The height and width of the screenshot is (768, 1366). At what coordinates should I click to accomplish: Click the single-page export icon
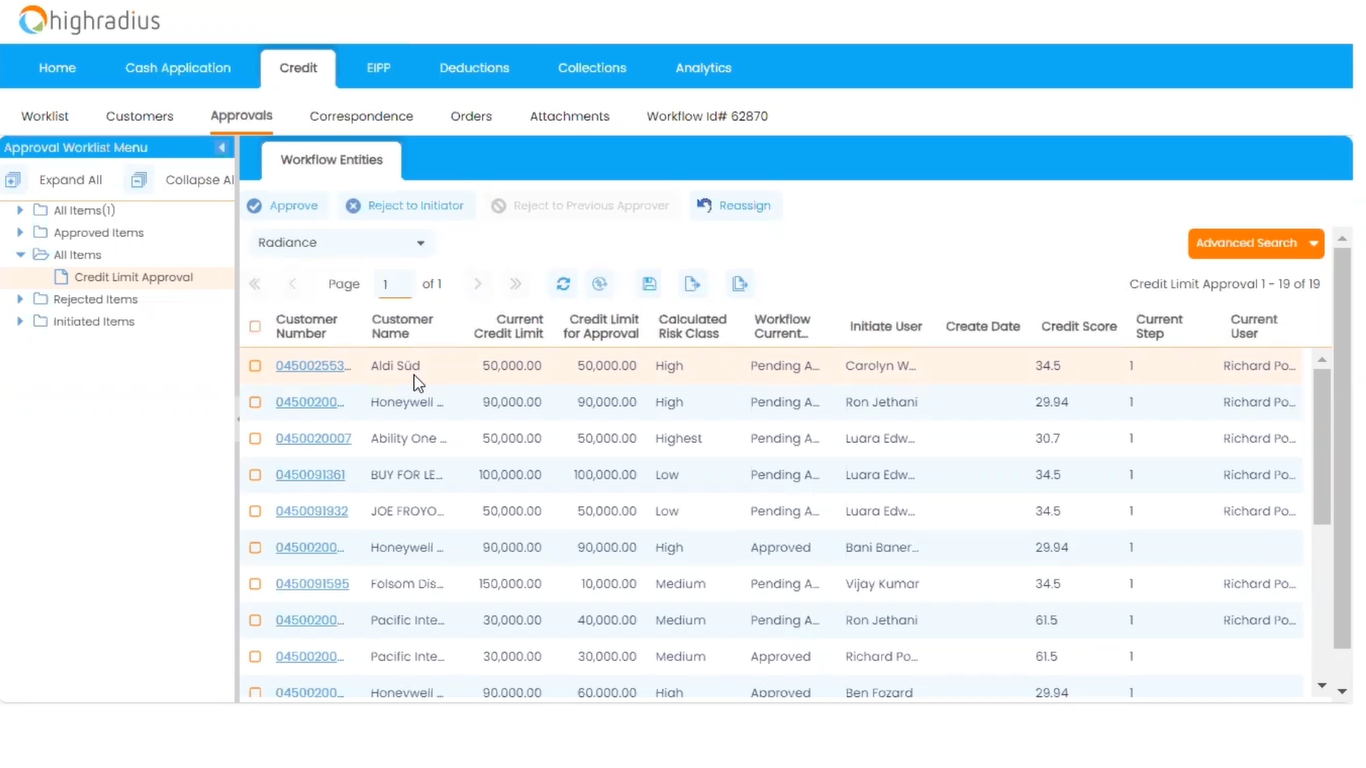[x=692, y=283]
